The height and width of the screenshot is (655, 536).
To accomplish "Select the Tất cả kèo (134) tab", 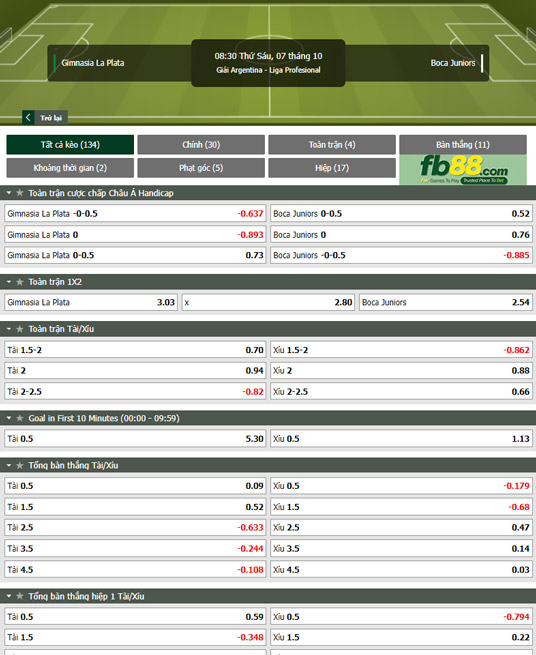I will 70,145.
